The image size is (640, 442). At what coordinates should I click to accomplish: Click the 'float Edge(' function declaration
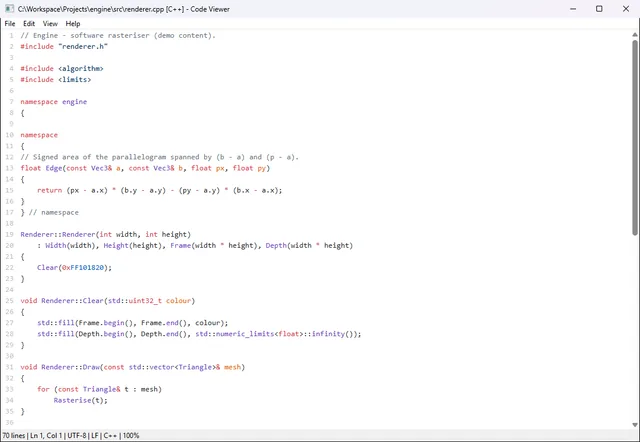click(x=145, y=168)
